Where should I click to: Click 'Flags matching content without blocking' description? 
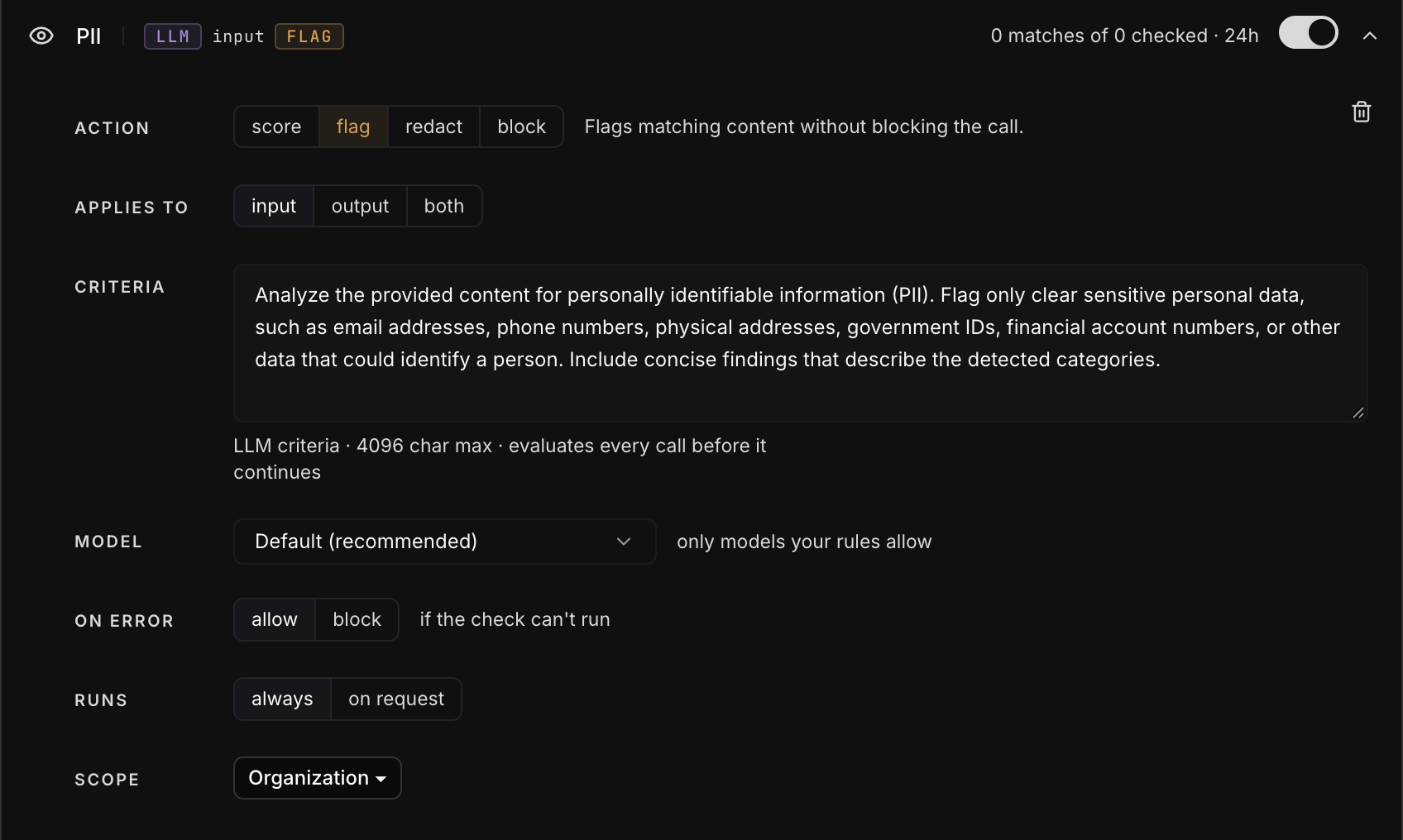point(804,127)
